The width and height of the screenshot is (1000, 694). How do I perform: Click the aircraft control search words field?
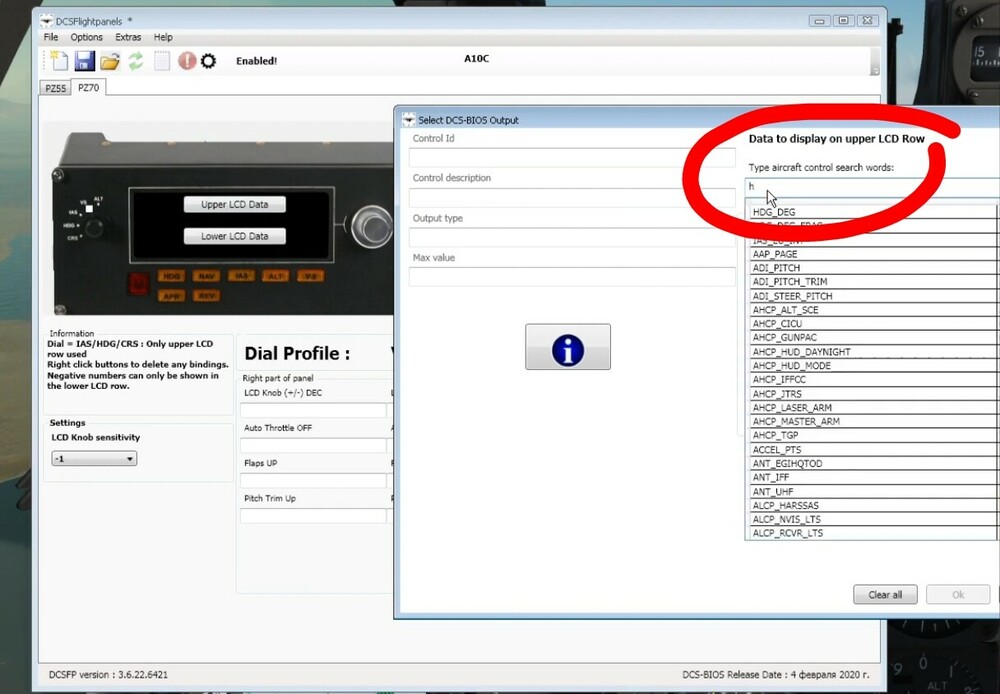click(x=872, y=188)
